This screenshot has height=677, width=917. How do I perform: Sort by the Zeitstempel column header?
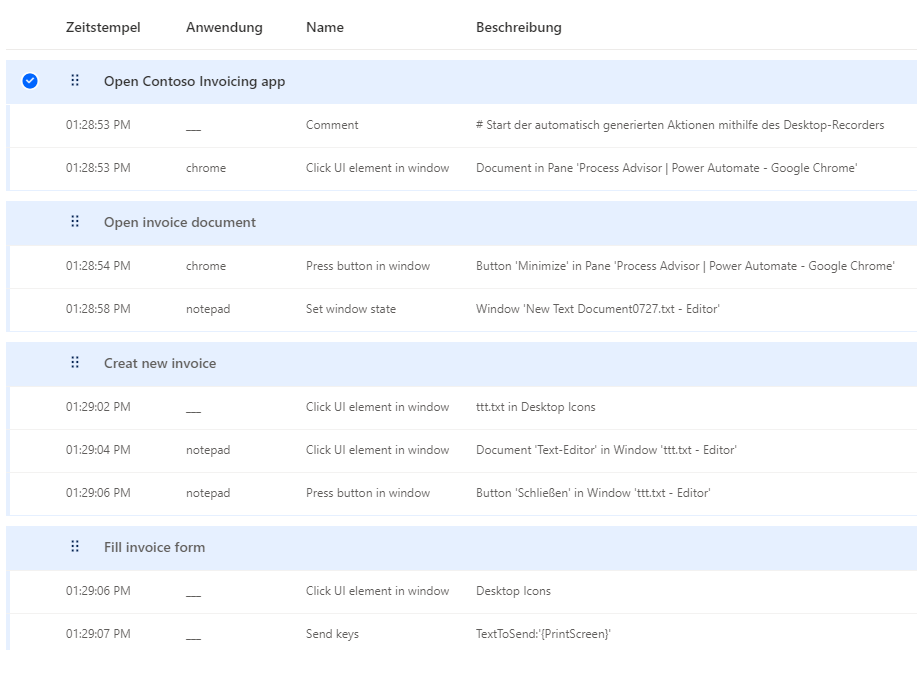click(103, 27)
